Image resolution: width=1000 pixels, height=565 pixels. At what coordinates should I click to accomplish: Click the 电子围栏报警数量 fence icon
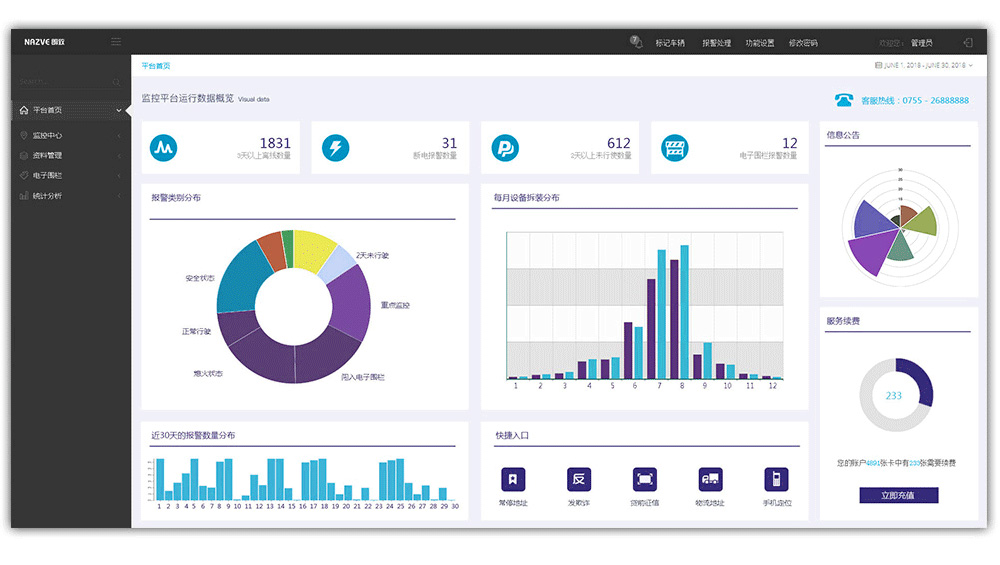point(675,148)
